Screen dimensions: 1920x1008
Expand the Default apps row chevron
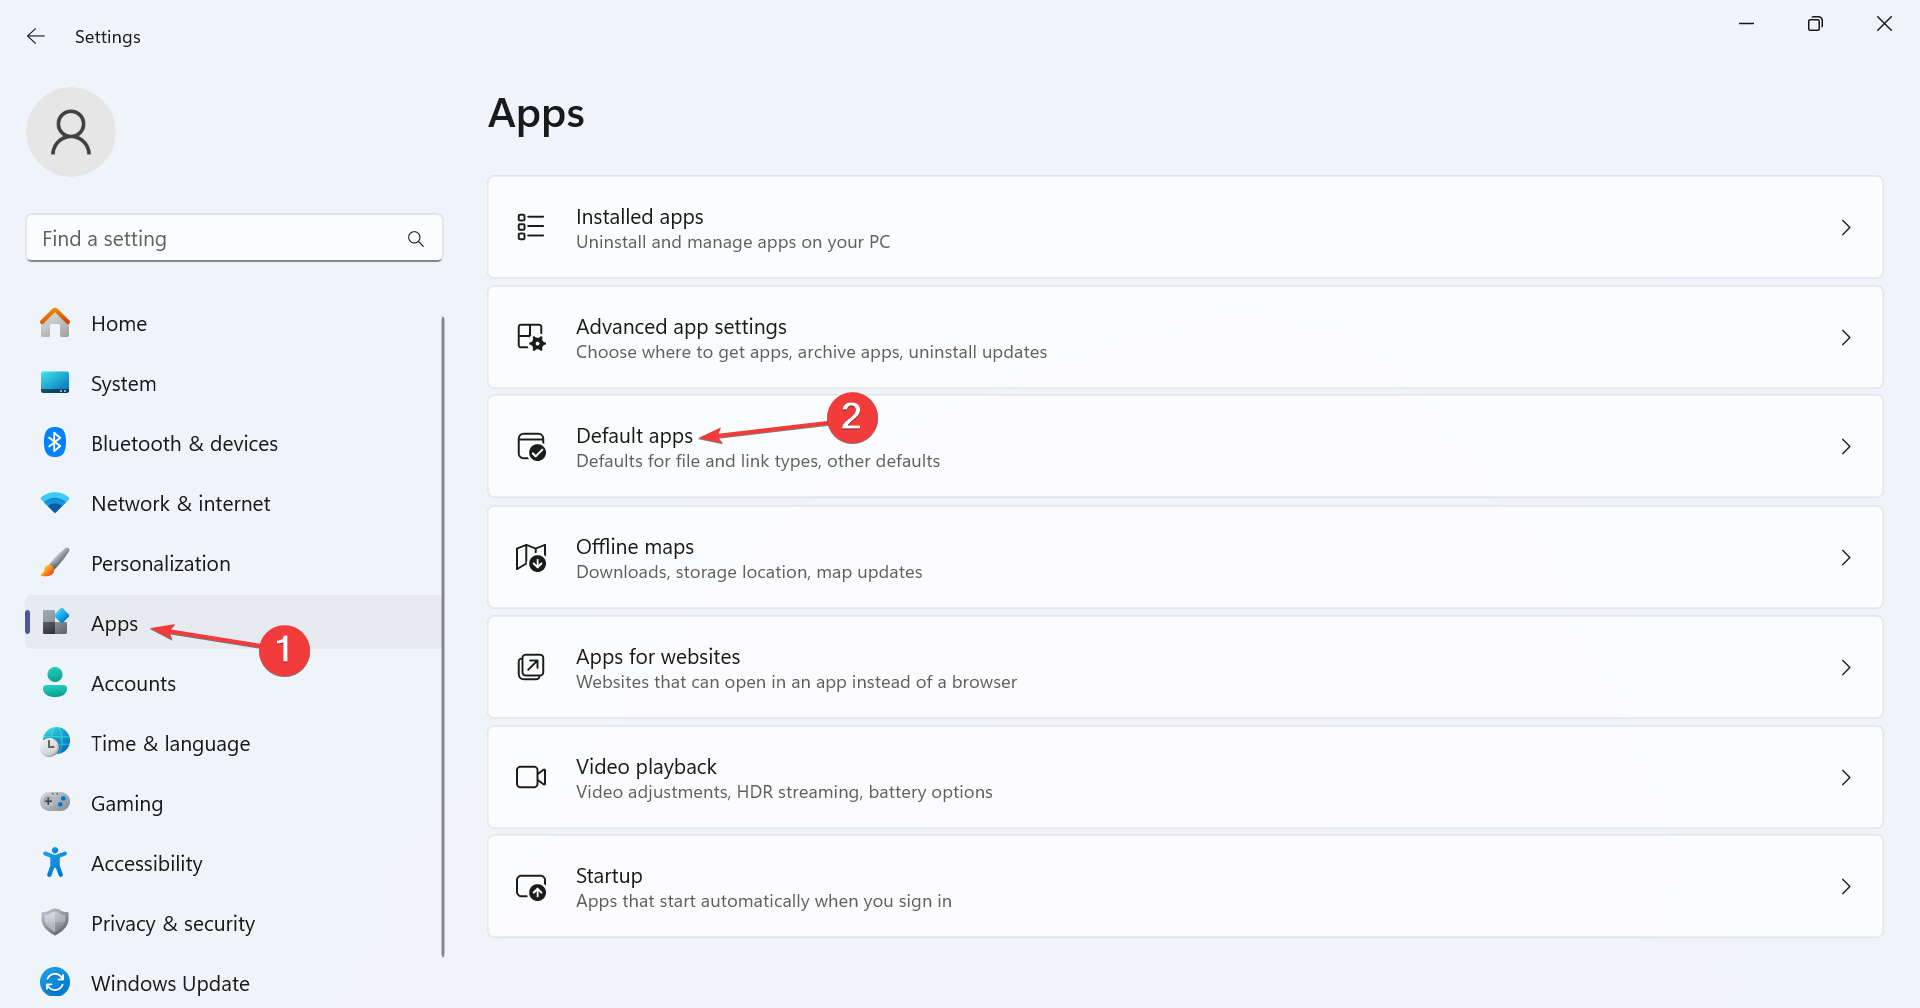pyautogui.click(x=1846, y=447)
